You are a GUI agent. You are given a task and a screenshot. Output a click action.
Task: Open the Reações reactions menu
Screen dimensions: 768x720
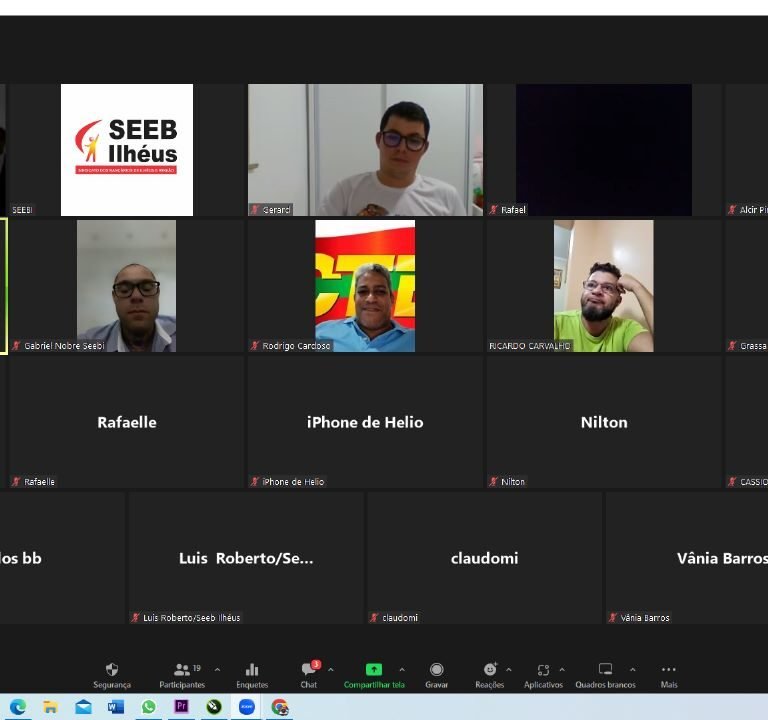point(489,674)
